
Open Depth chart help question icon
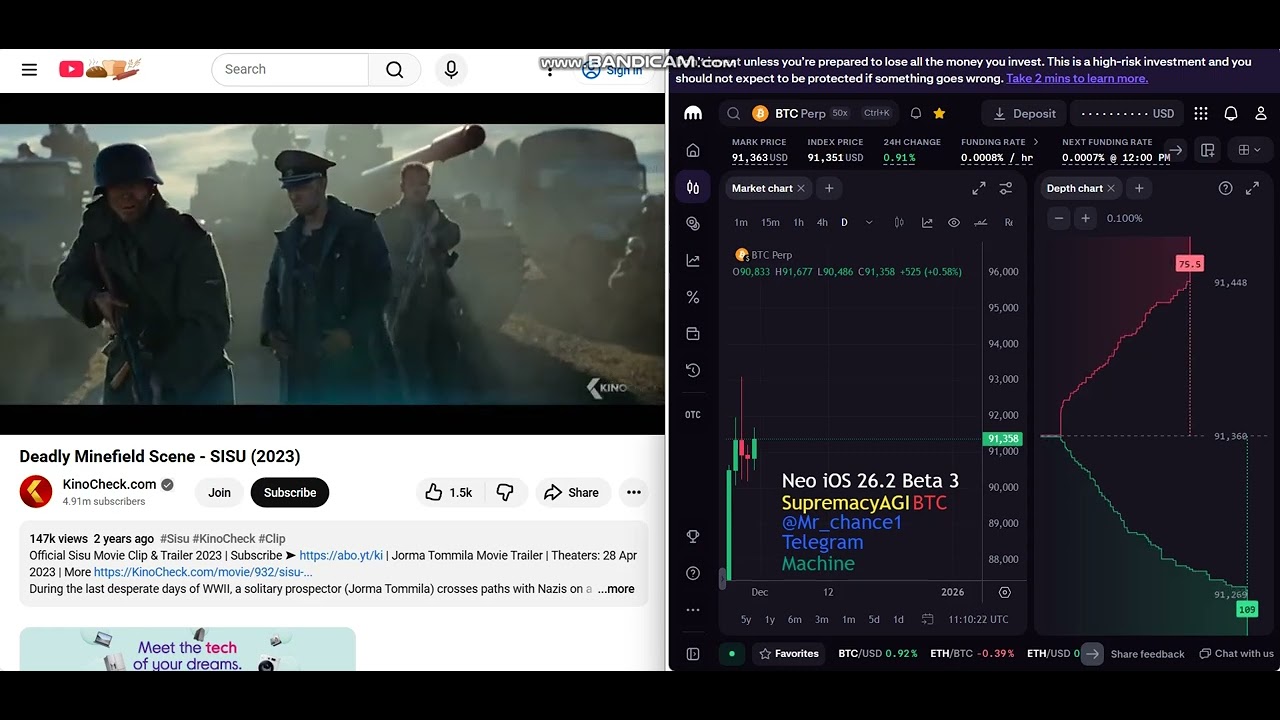[1225, 188]
